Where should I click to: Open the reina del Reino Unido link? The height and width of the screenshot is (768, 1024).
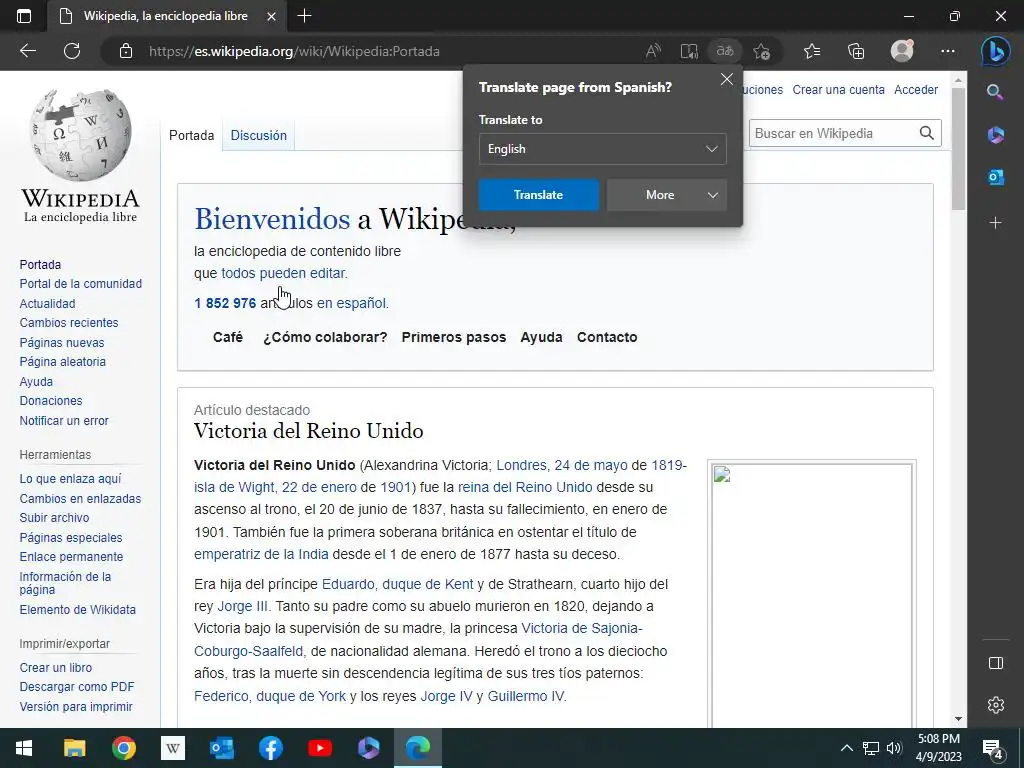[525, 487]
